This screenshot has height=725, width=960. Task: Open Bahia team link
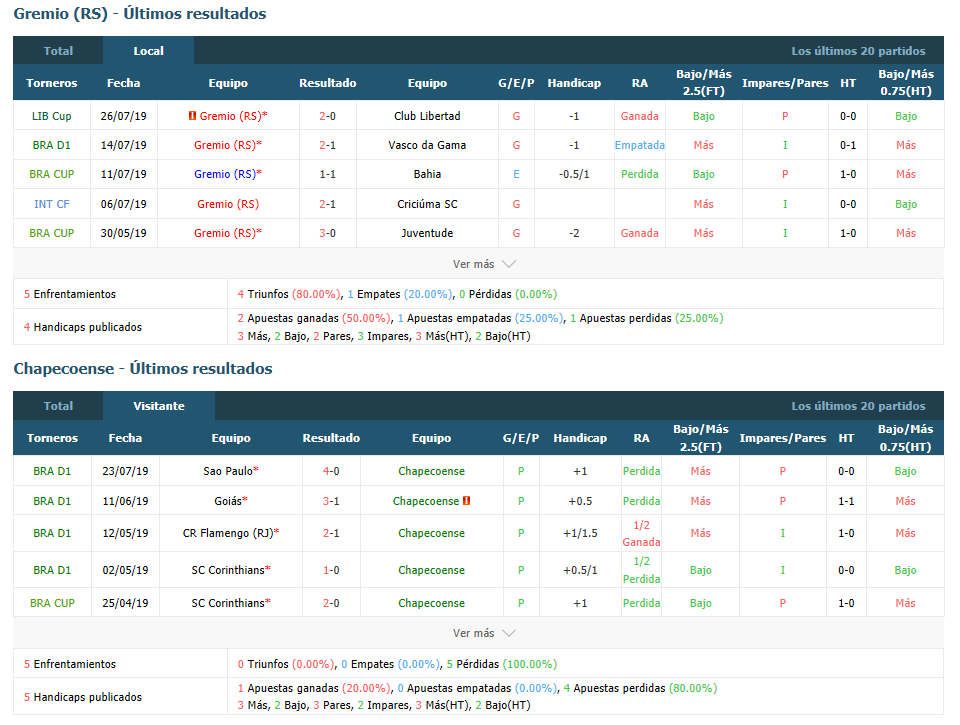427,174
